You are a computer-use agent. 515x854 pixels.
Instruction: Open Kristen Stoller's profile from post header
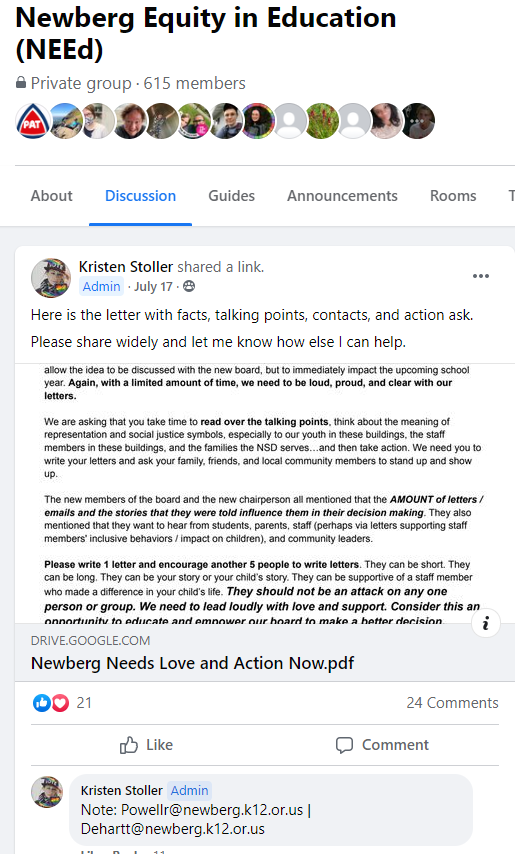pos(126,267)
